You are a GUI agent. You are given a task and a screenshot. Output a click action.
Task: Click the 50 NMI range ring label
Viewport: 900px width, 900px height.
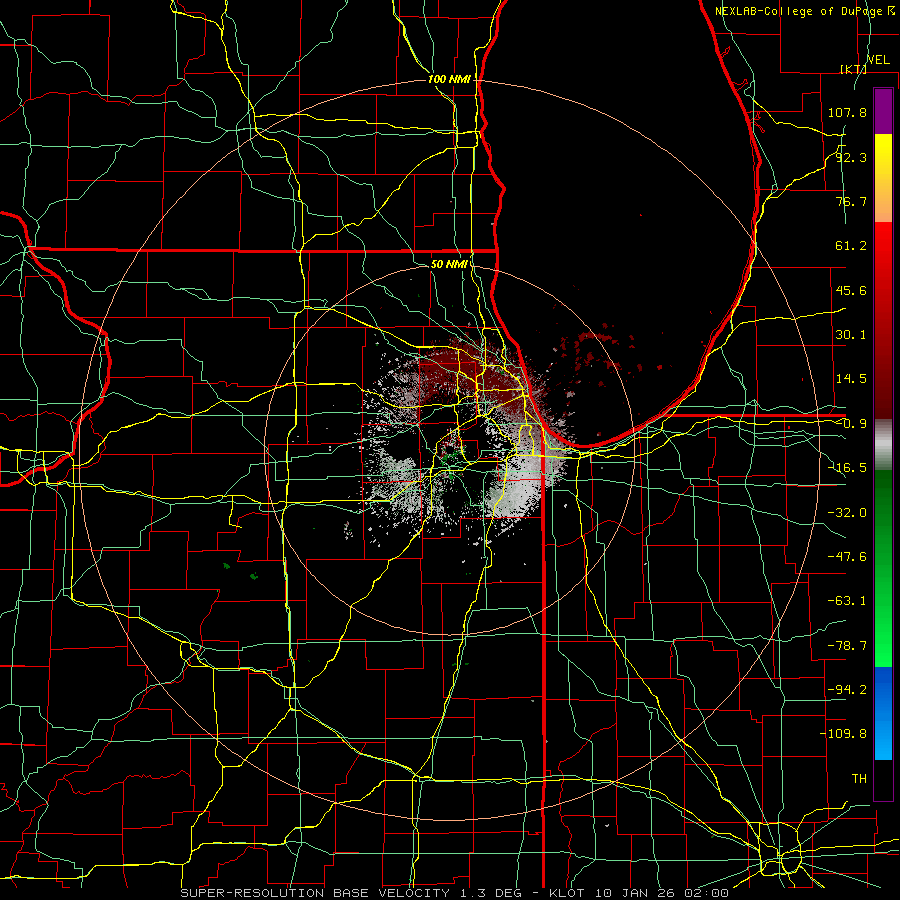coord(449,264)
